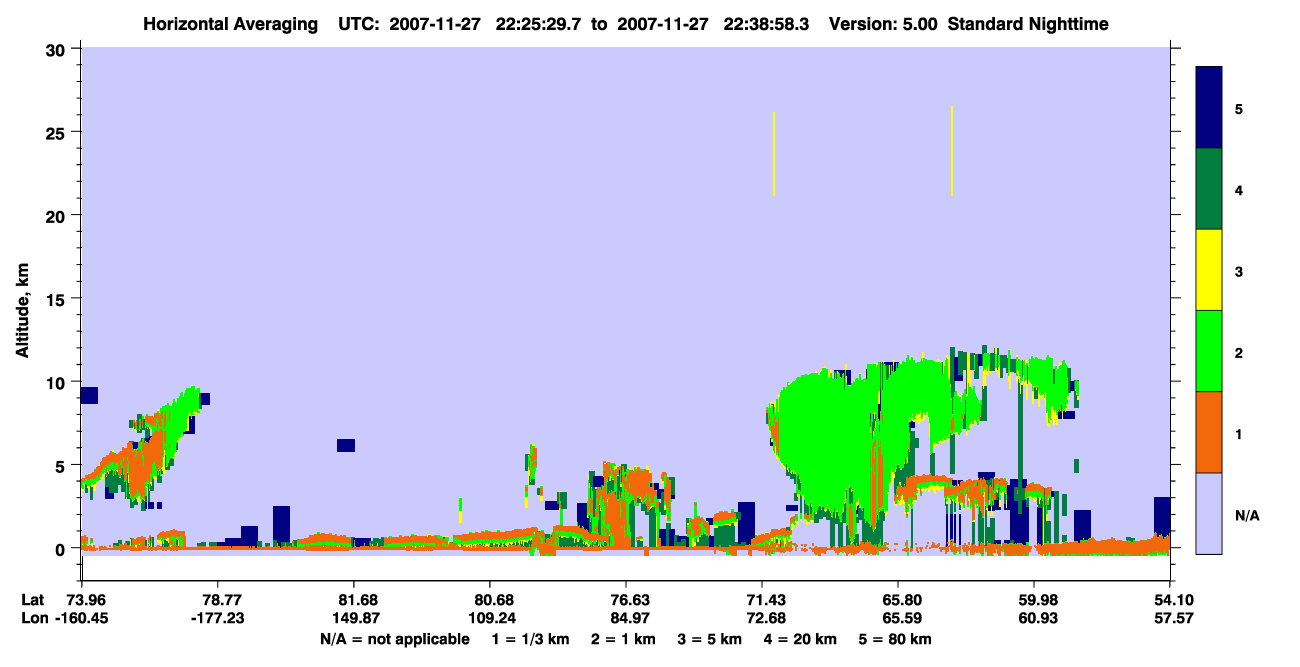Click longitude value -160.45

point(81,617)
